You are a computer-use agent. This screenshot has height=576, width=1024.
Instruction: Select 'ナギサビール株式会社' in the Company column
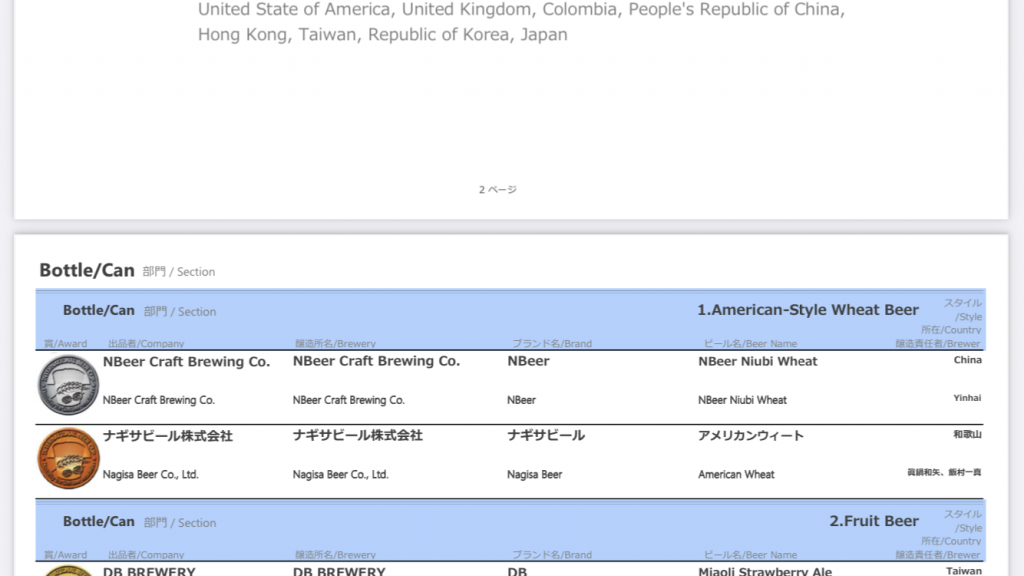[x=168, y=436]
